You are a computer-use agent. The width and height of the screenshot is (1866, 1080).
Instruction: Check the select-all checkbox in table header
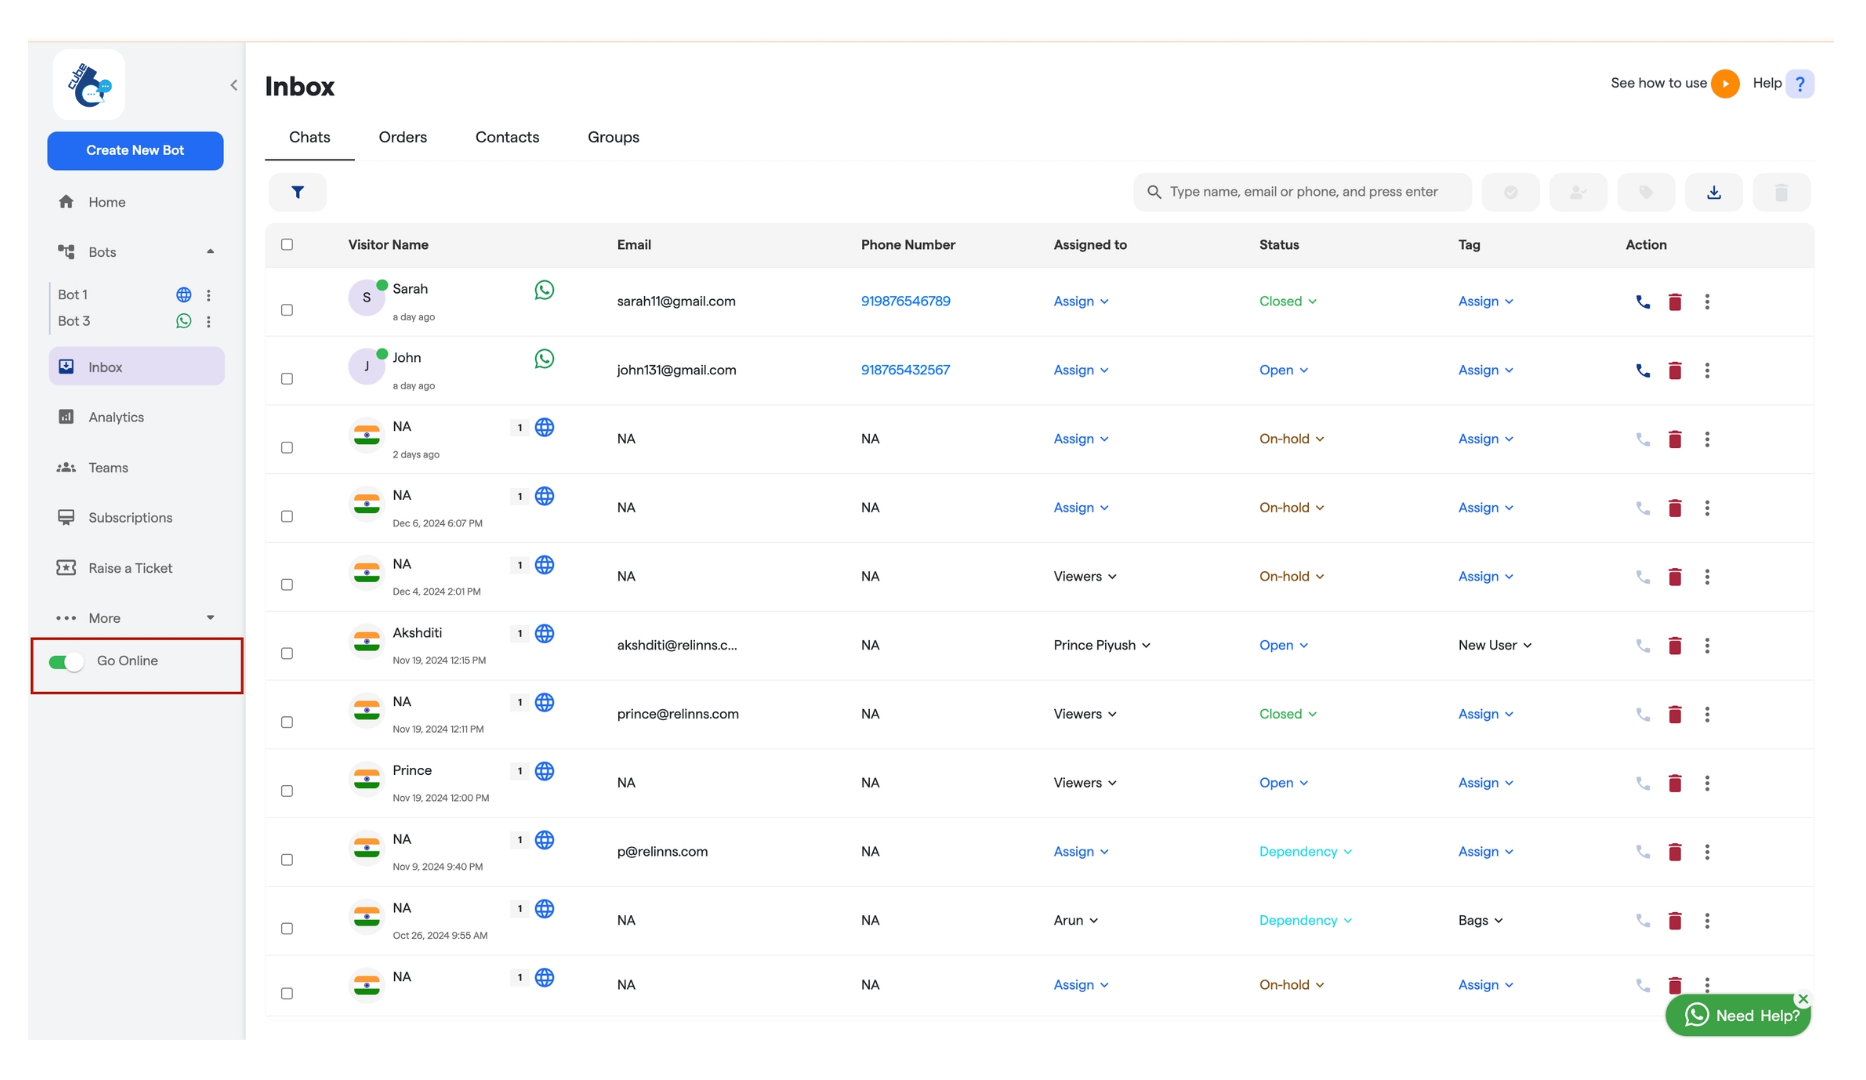pyautogui.click(x=287, y=245)
